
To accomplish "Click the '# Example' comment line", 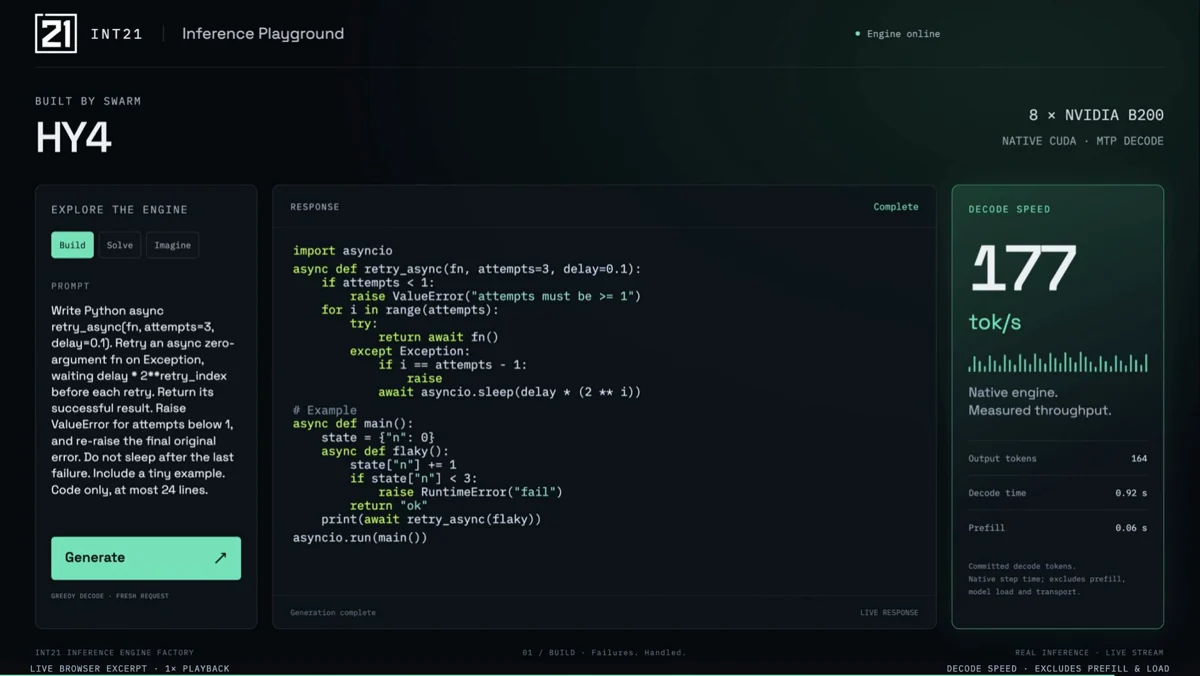I will pyautogui.click(x=325, y=410).
